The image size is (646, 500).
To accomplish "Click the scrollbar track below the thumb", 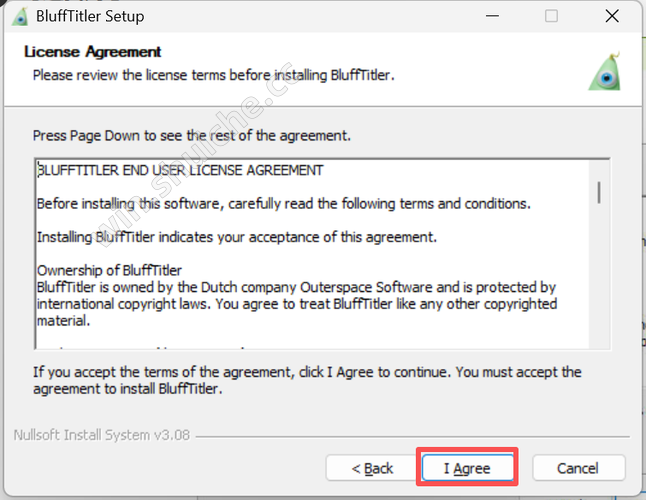I will pyautogui.click(x=599, y=276).
